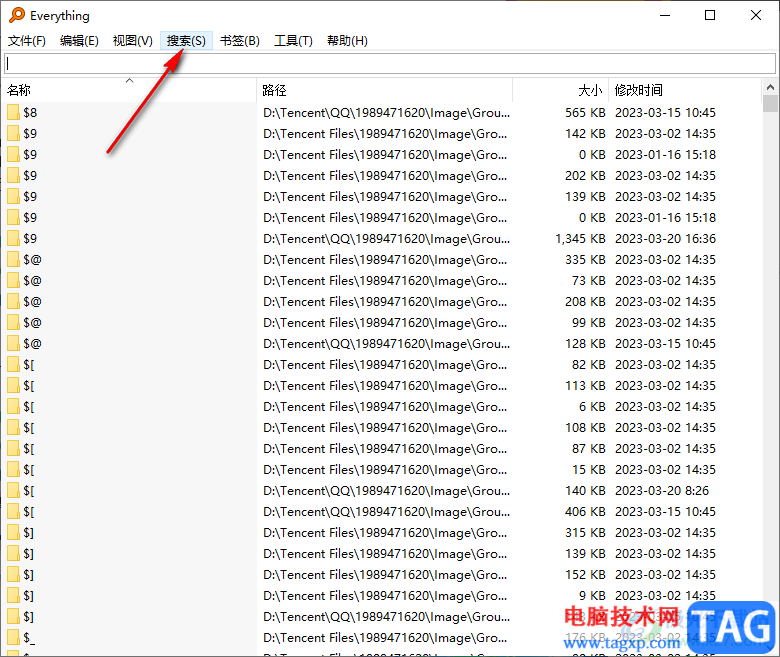Select the folder icon of the $_ row
The width and height of the screenshot is (780, 657).
click(13, 638)
